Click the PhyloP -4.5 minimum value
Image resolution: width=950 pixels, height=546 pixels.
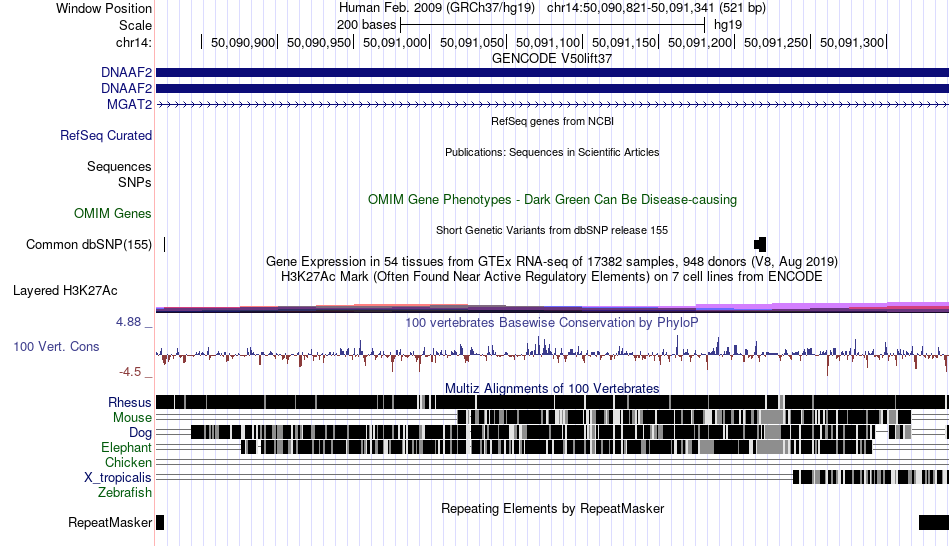[x=130, y=371]
